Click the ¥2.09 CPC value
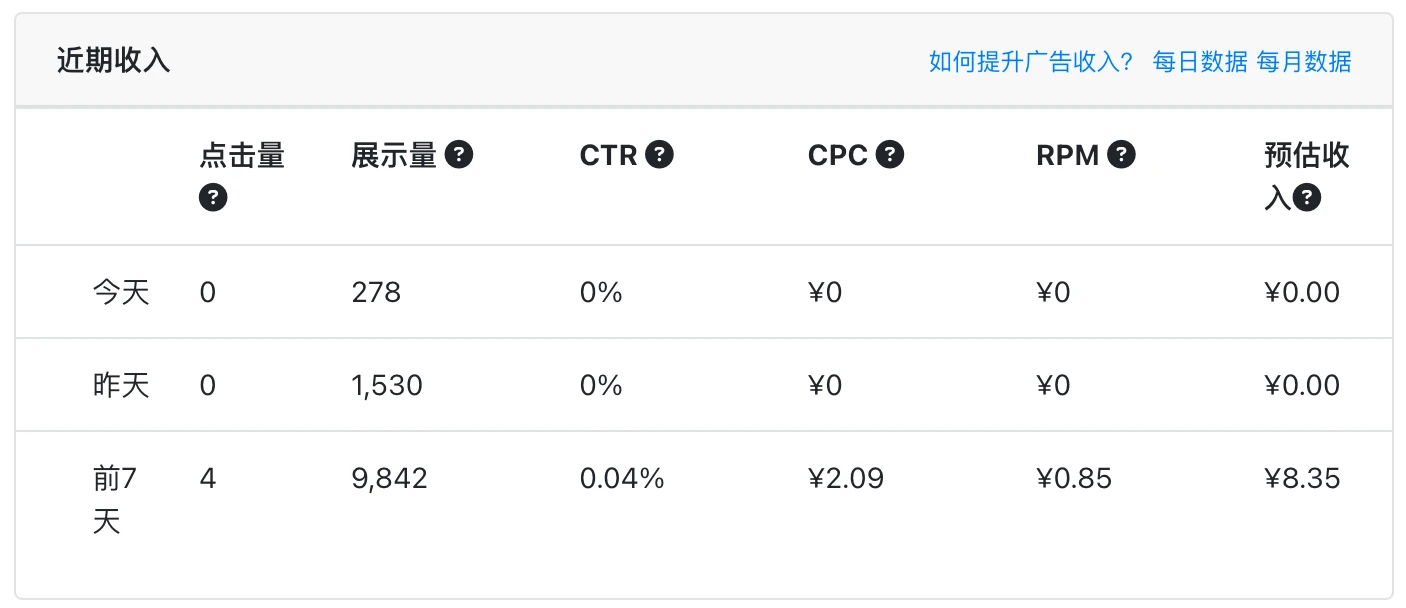 (x=846, y=479)
